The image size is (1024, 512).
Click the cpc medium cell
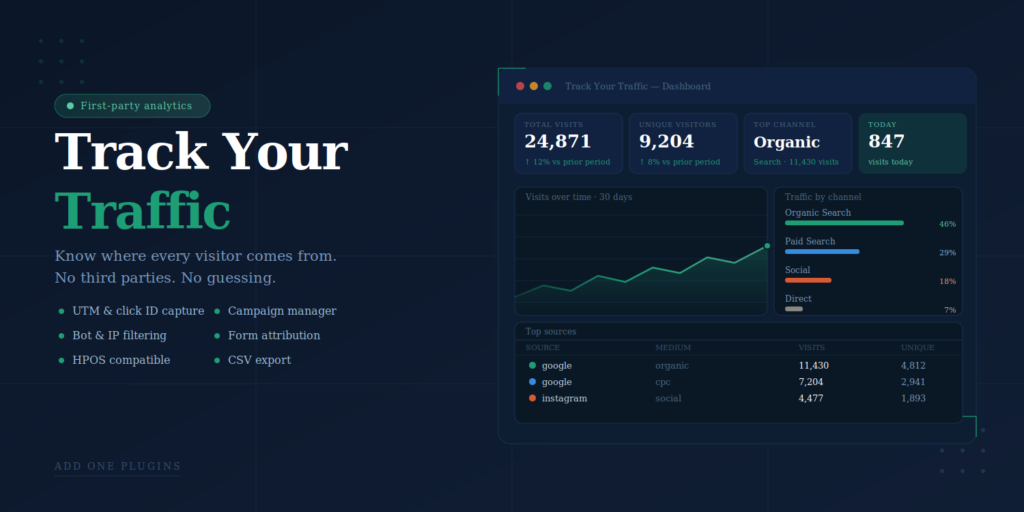[663, 382]
